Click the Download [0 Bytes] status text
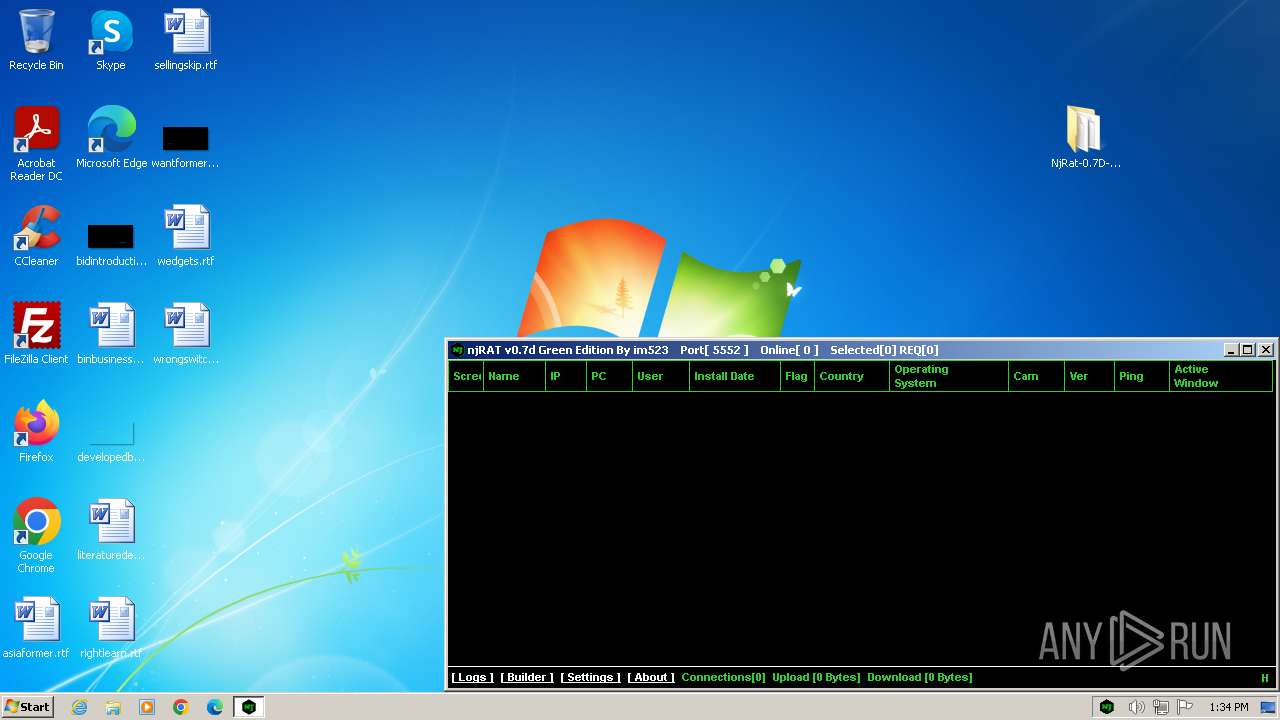Screen dimensions: 1280x720 pos(920,677)
